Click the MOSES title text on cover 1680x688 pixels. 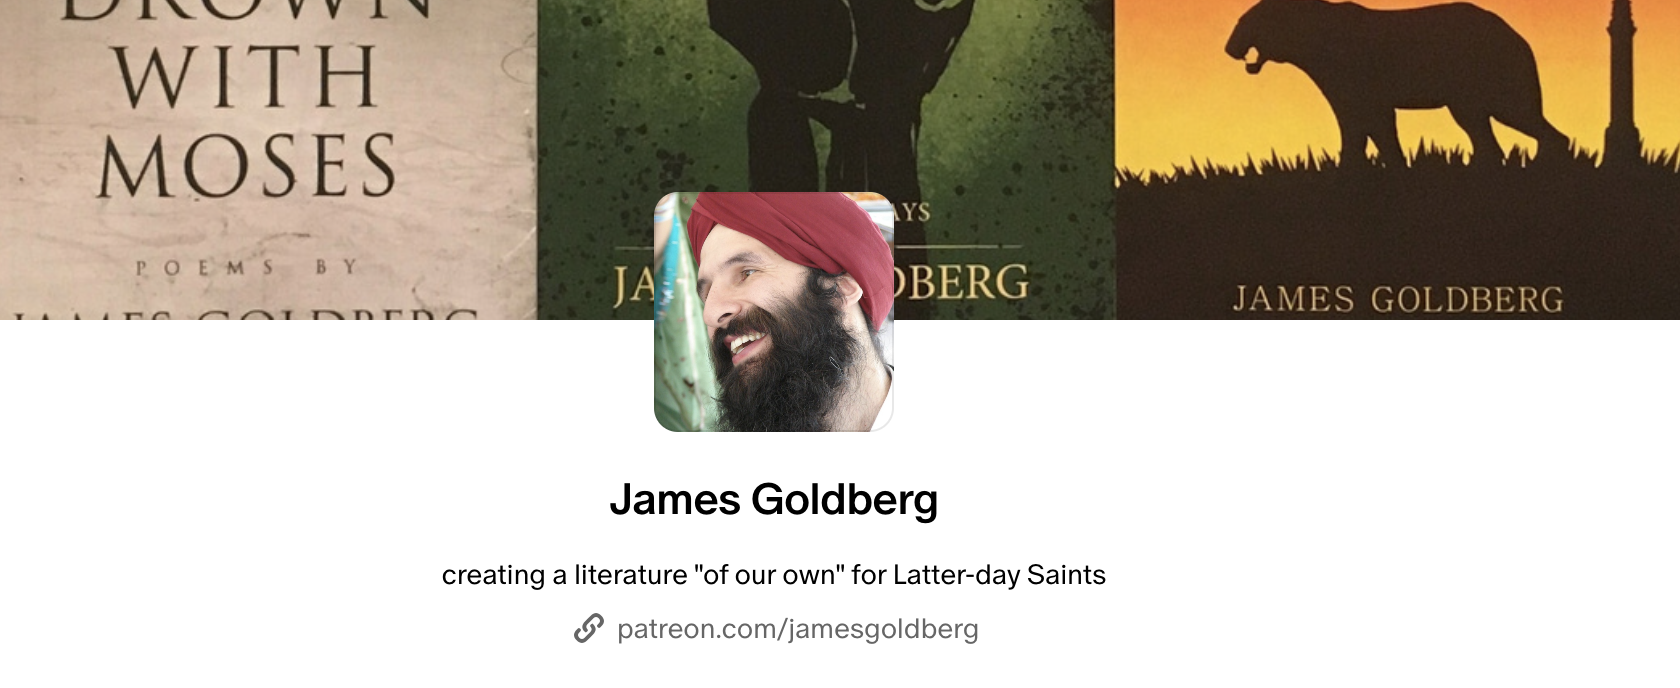248,166
